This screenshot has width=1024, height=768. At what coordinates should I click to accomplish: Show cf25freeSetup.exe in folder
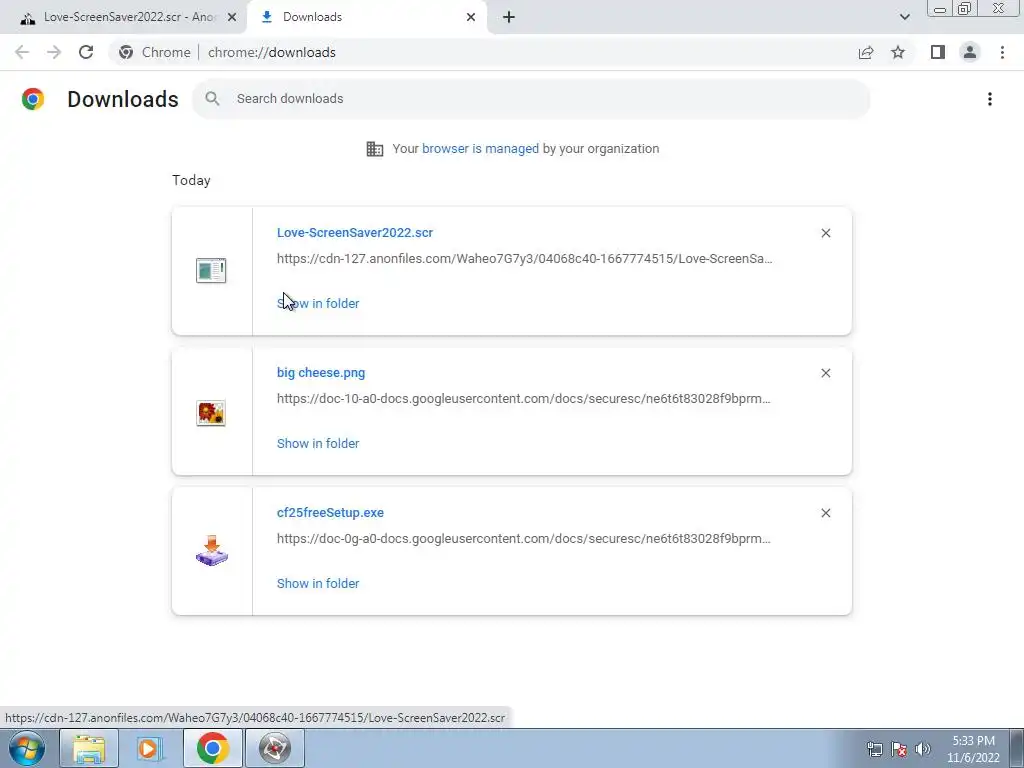coord(318,583)
